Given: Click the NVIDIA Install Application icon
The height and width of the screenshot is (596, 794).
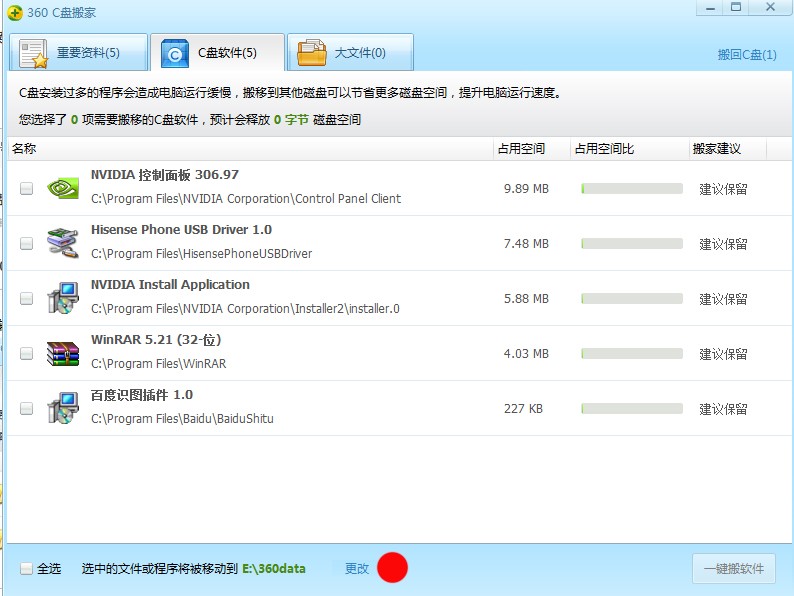Looking at the screenshot, I should coord(63,298).
